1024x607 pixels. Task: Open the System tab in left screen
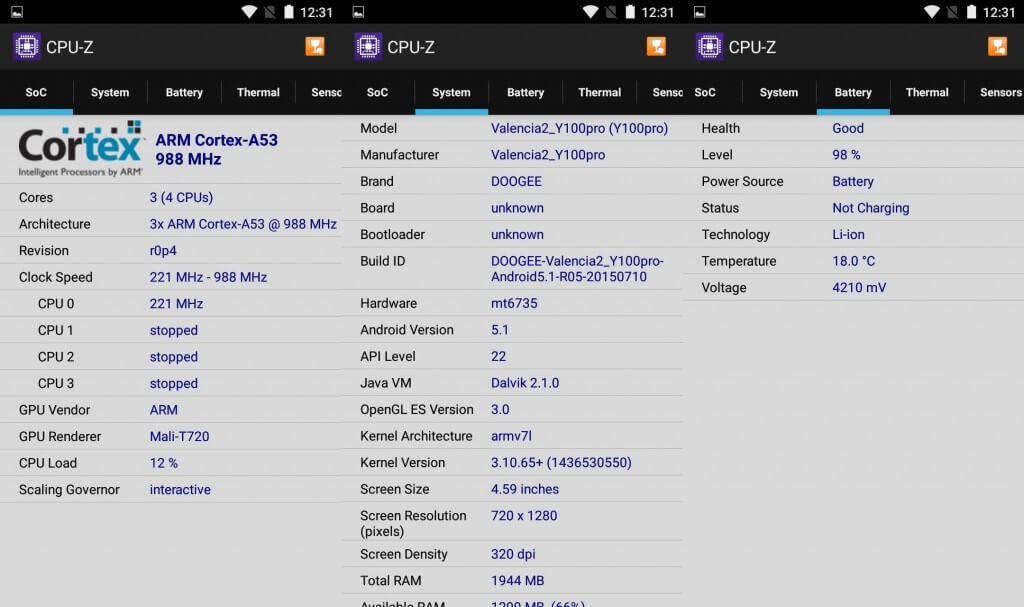tap(110, 92)
